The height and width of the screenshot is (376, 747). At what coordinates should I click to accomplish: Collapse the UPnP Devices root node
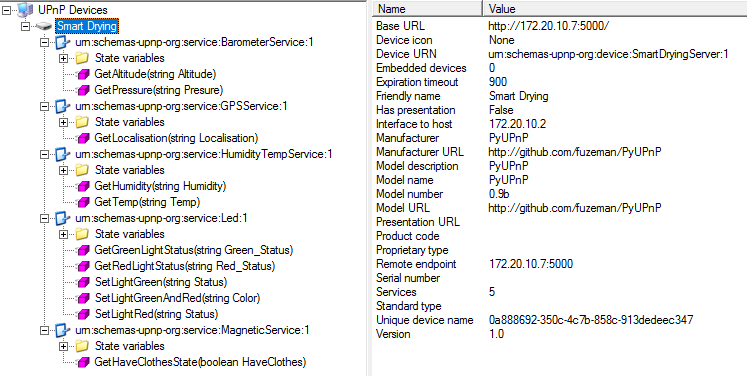[6, 10]
